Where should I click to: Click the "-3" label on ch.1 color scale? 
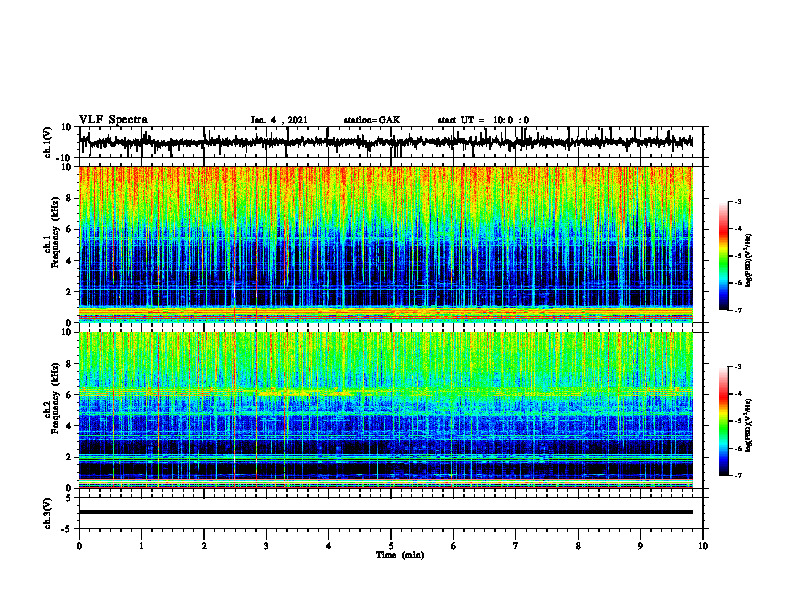737,201
